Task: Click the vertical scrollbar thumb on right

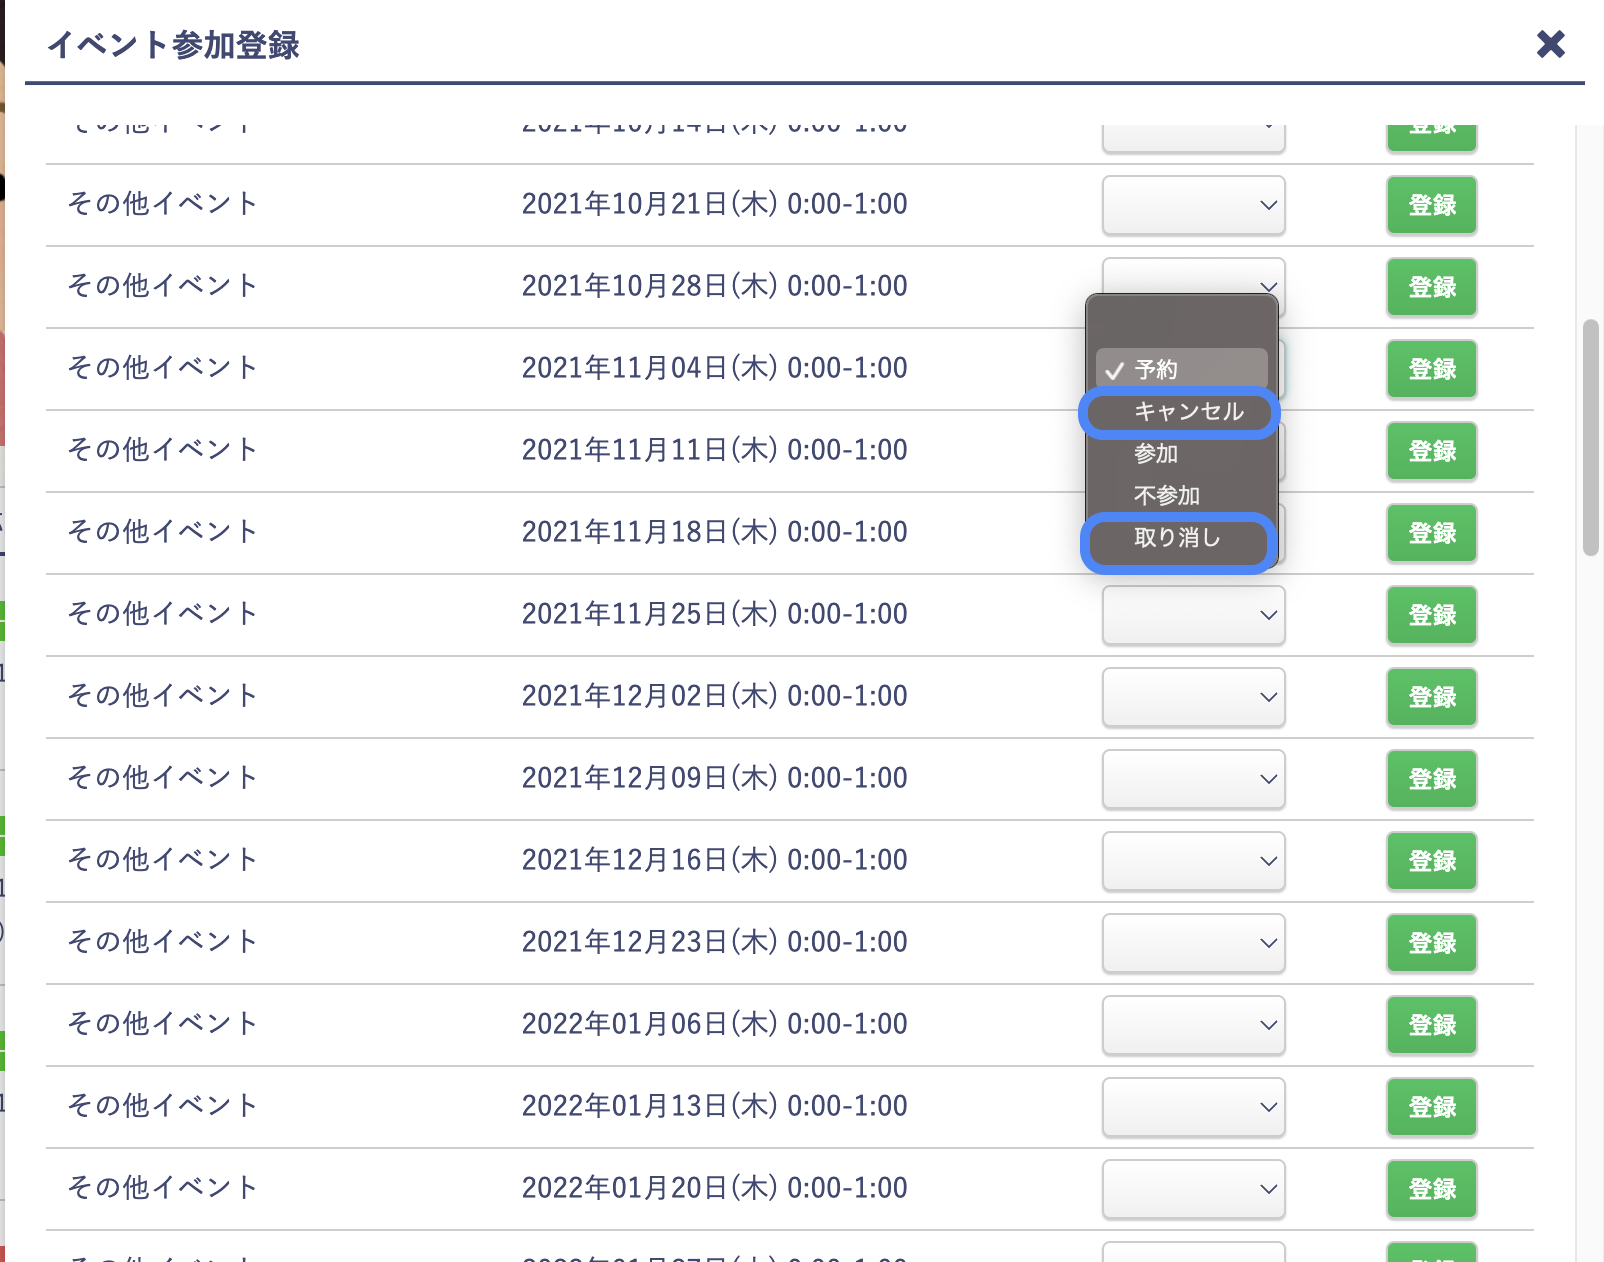Action: [1590, 436]
